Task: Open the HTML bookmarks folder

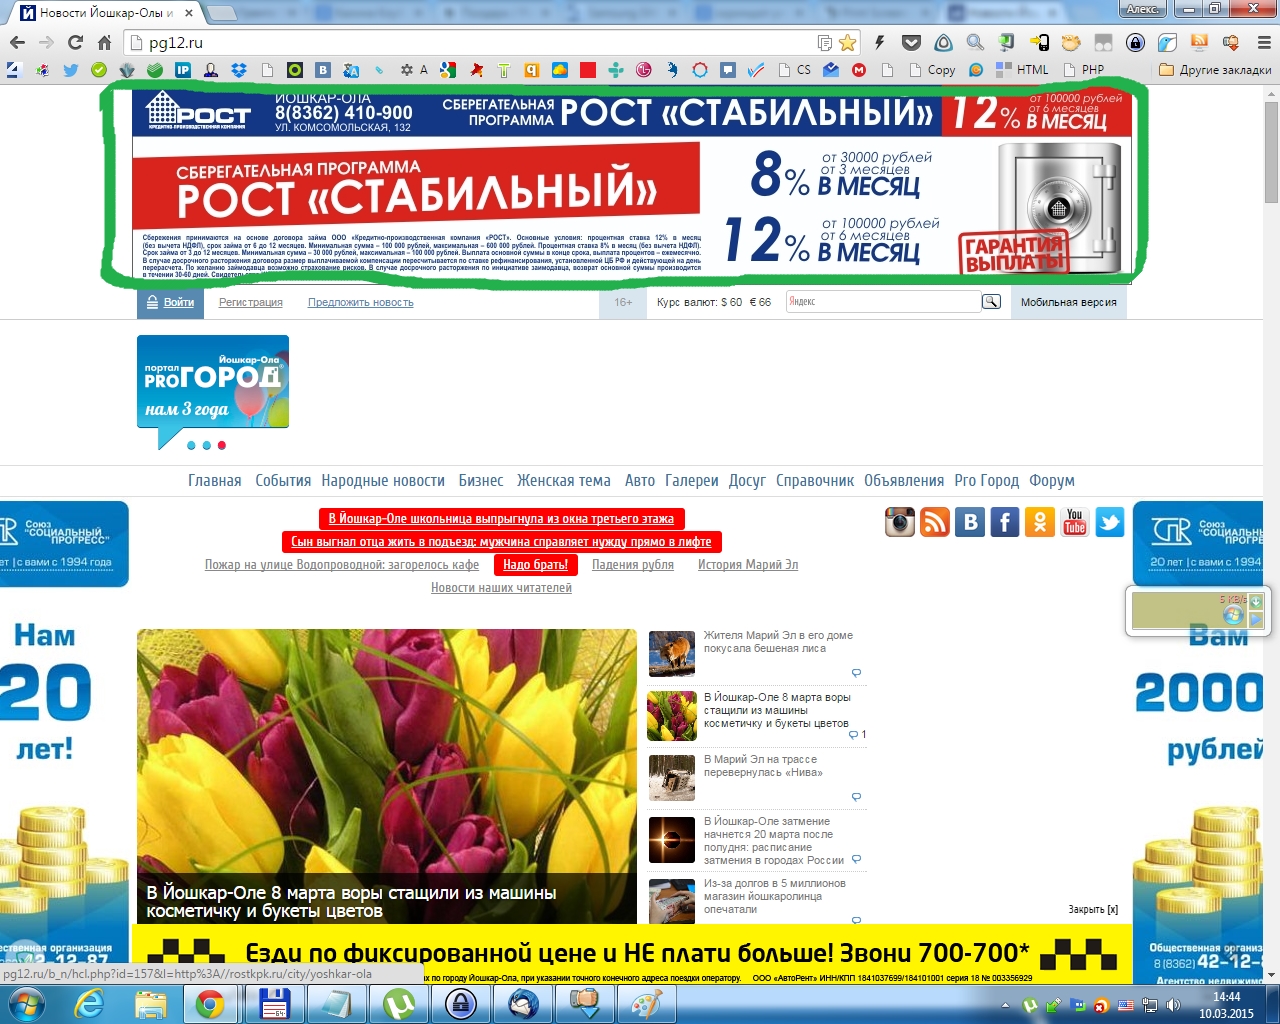Action: pyautogui.click(x=1022, y=70)
